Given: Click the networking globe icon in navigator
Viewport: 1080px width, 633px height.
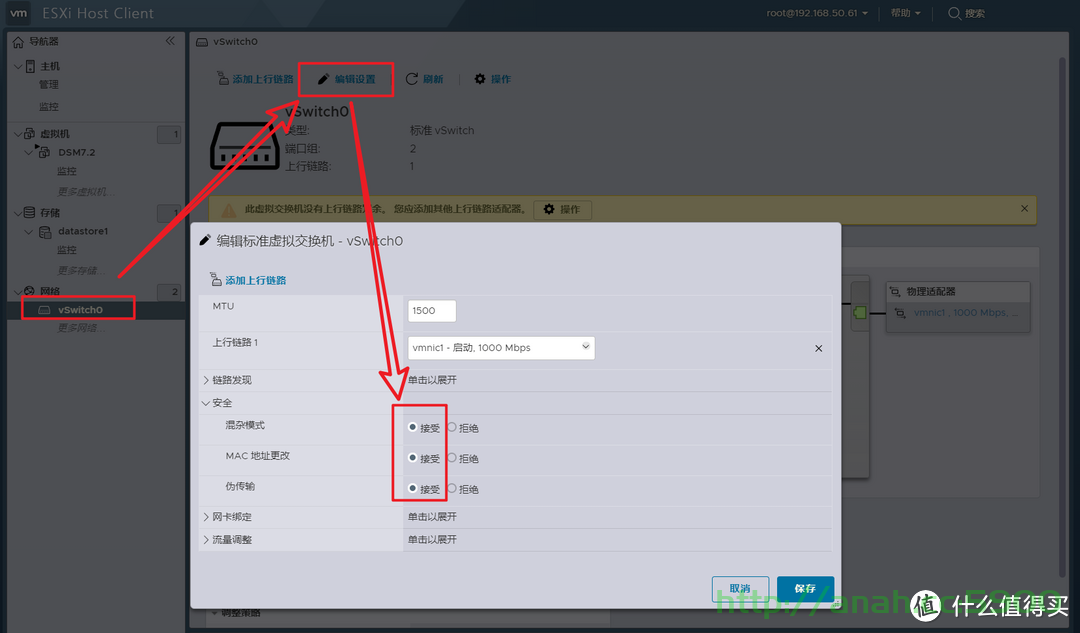Looking at the screenshot, I should coord(29,291).
